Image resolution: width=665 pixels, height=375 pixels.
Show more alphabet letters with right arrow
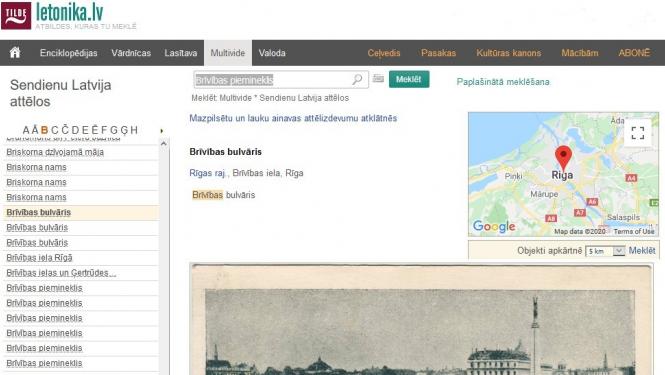point(162,131)
